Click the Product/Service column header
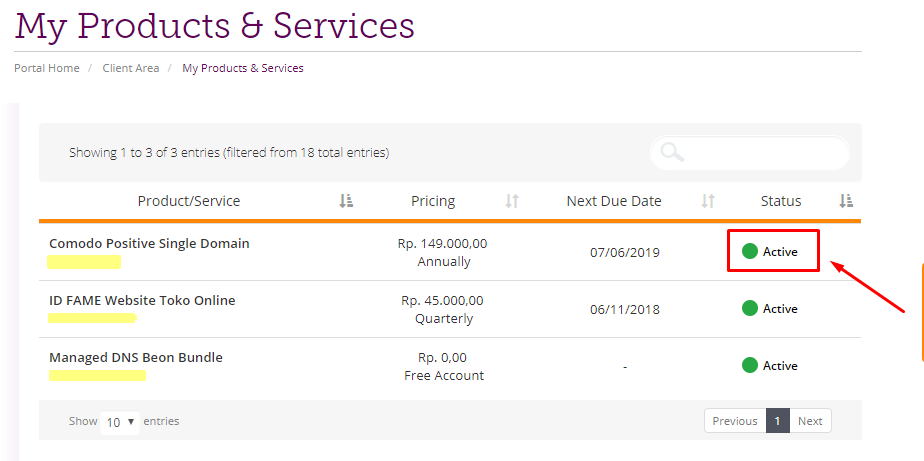The width and height of the screenshot is (924, 461). [x=189, y=201]
